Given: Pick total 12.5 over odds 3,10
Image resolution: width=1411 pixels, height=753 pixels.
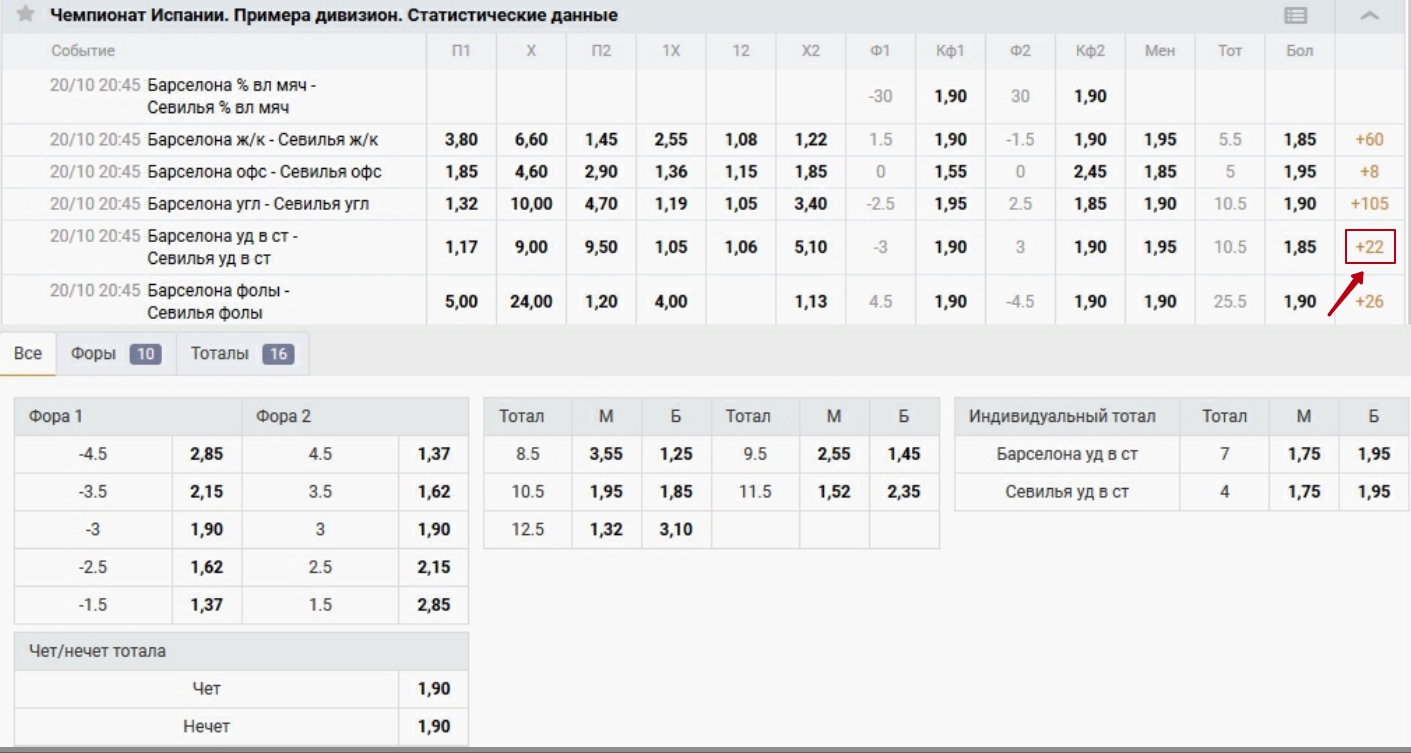Looking at the screenshot, I should (x=676, y=530).
